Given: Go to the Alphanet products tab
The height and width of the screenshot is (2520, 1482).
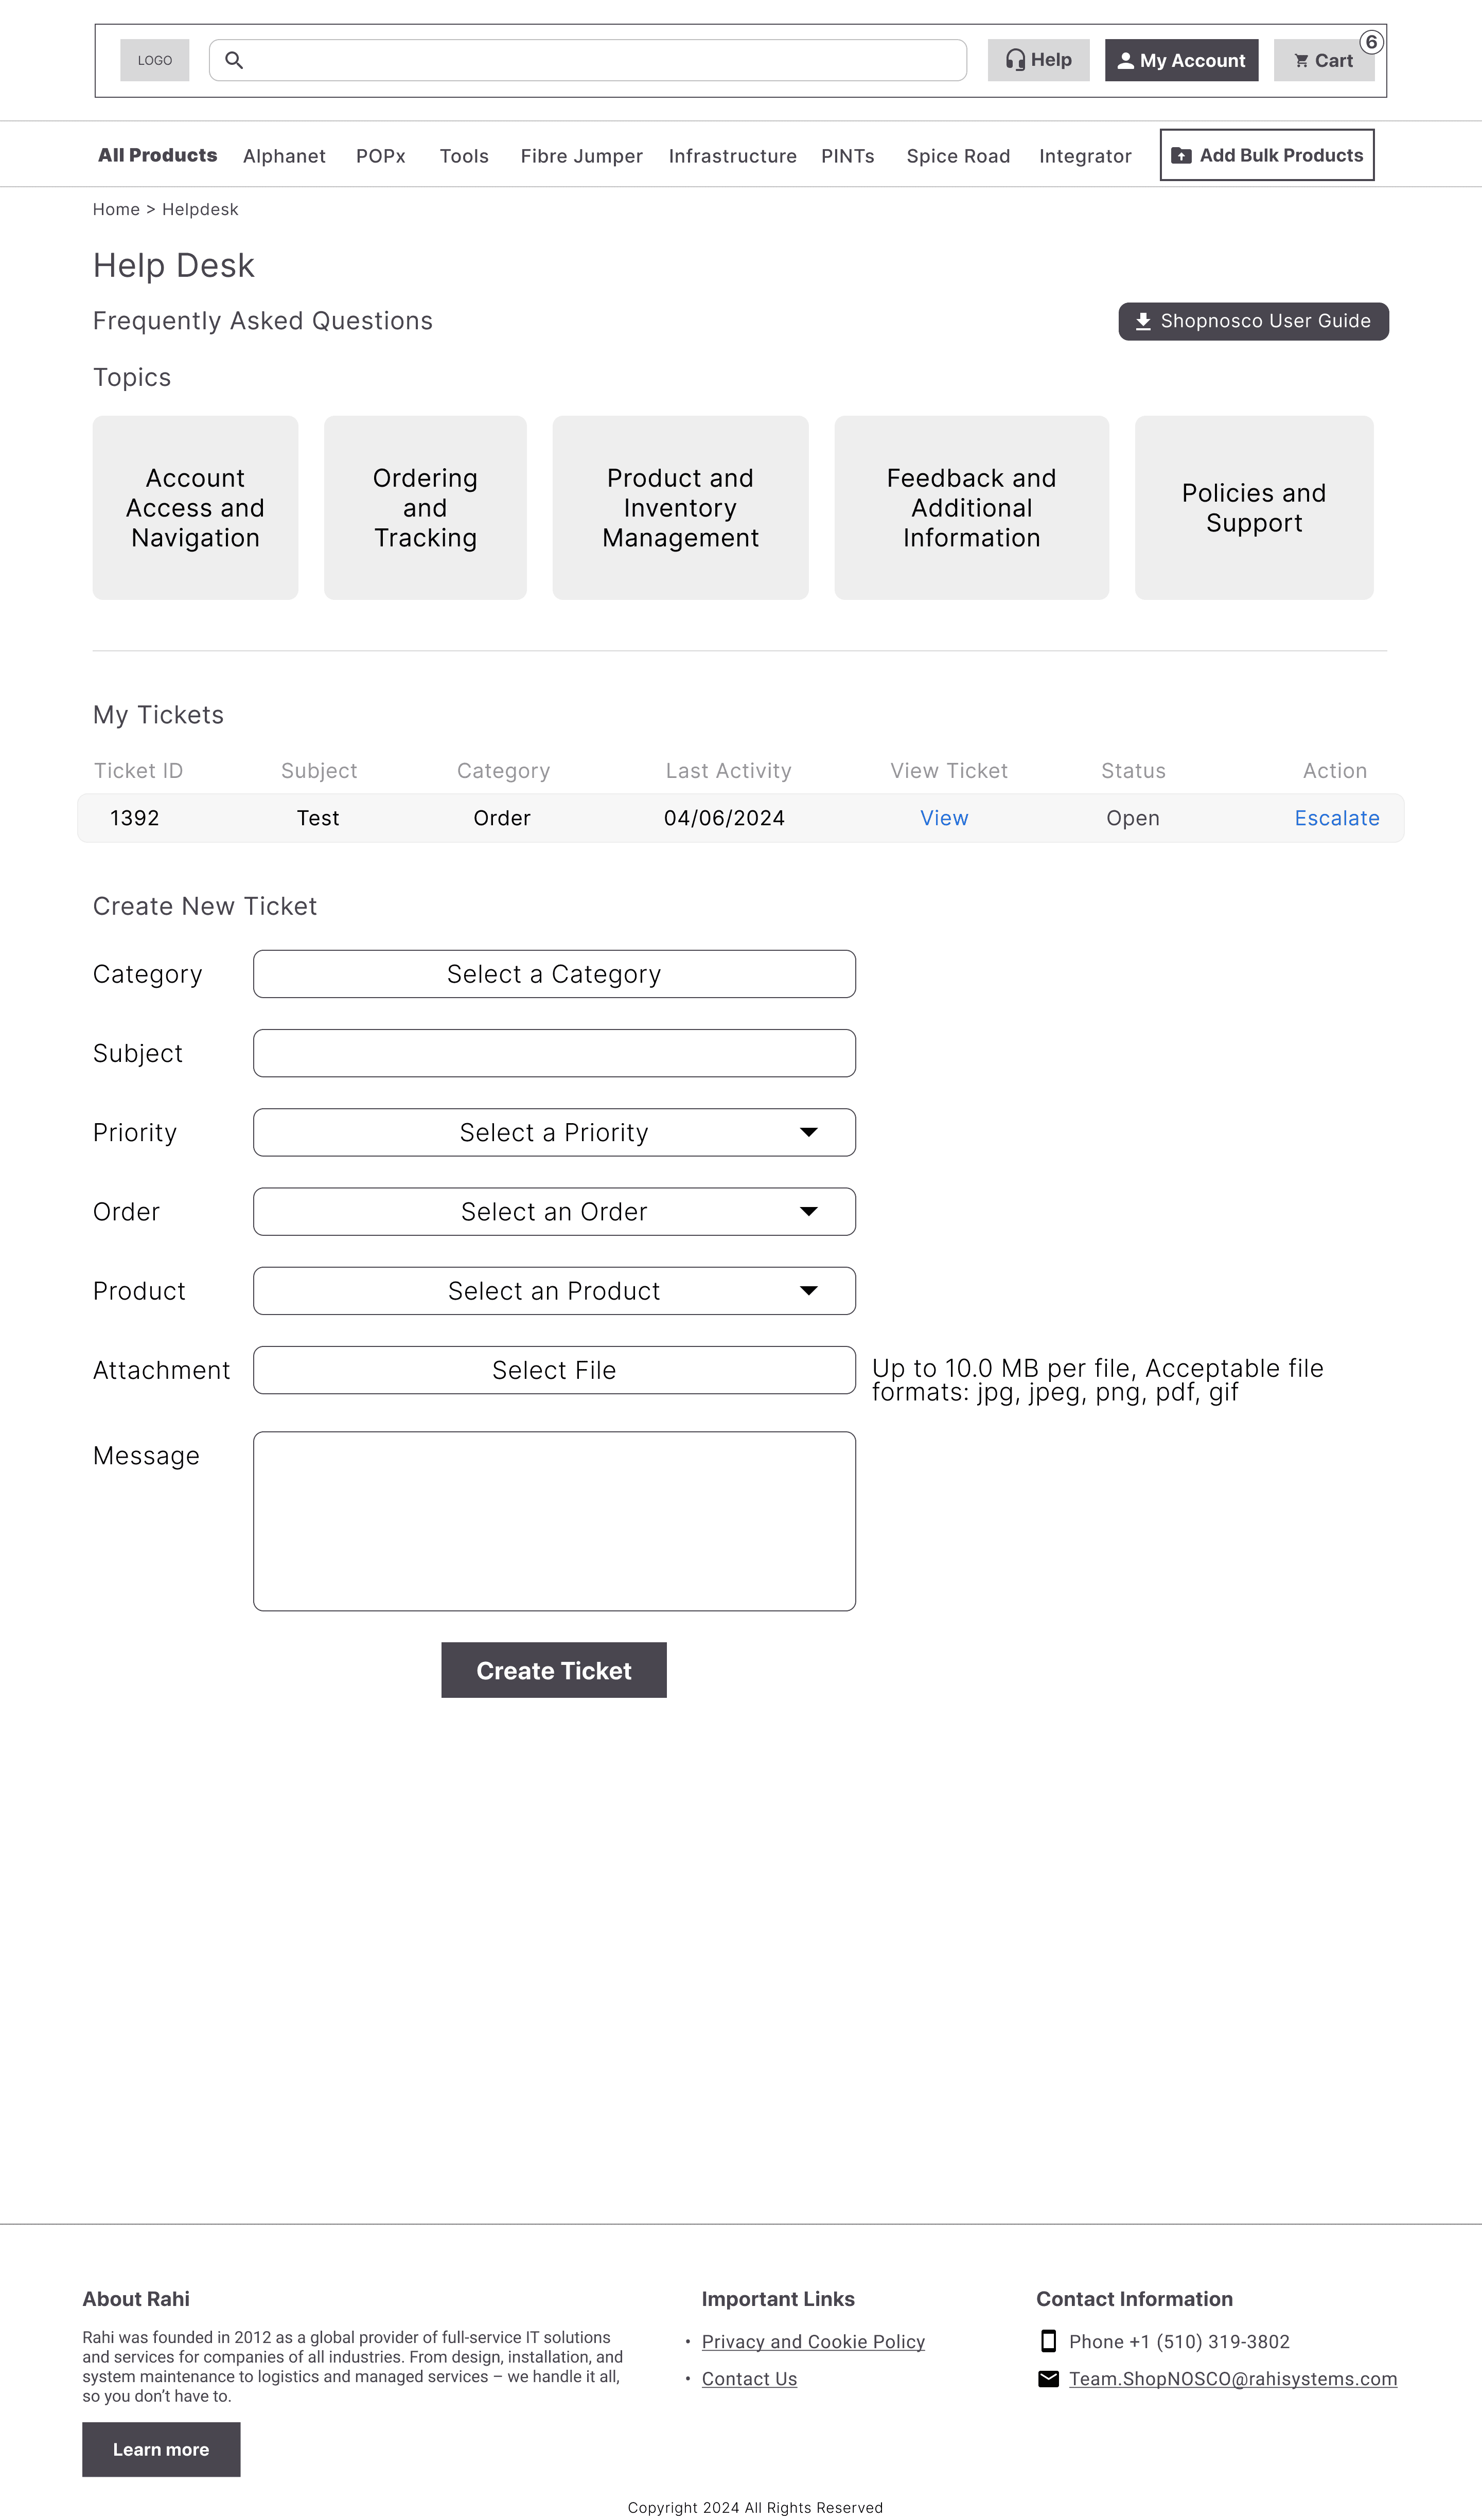Looking at the screenshot, I should (284, 156).
